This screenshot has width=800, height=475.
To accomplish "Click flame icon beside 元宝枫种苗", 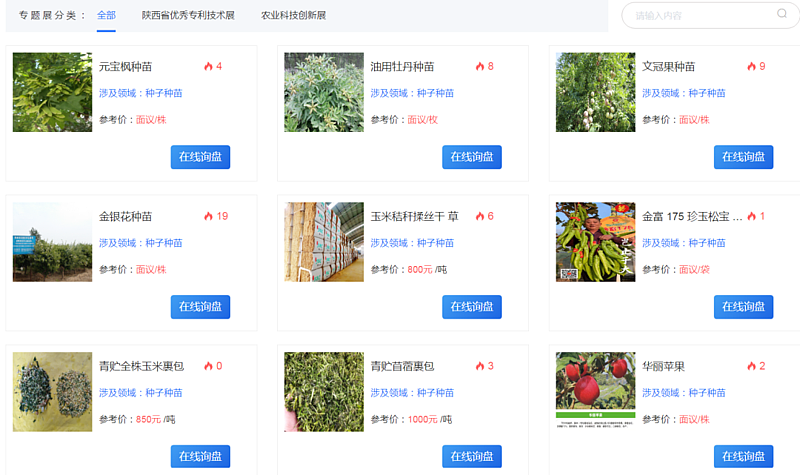I will [x=208, y=67].
